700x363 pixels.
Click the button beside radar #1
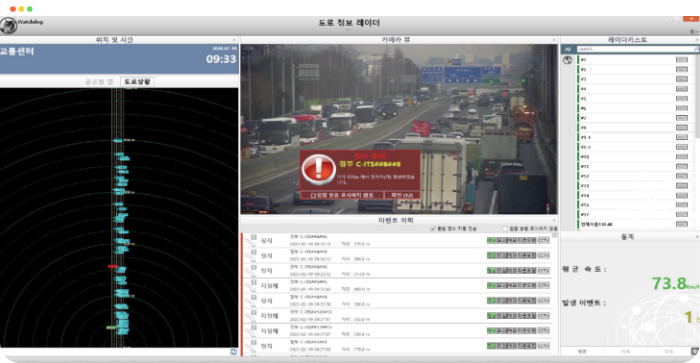(682, 60)
